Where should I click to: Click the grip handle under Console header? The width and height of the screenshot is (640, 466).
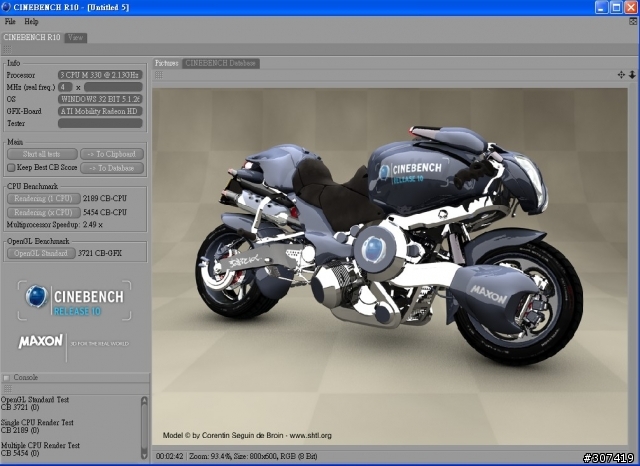point(7,389)
